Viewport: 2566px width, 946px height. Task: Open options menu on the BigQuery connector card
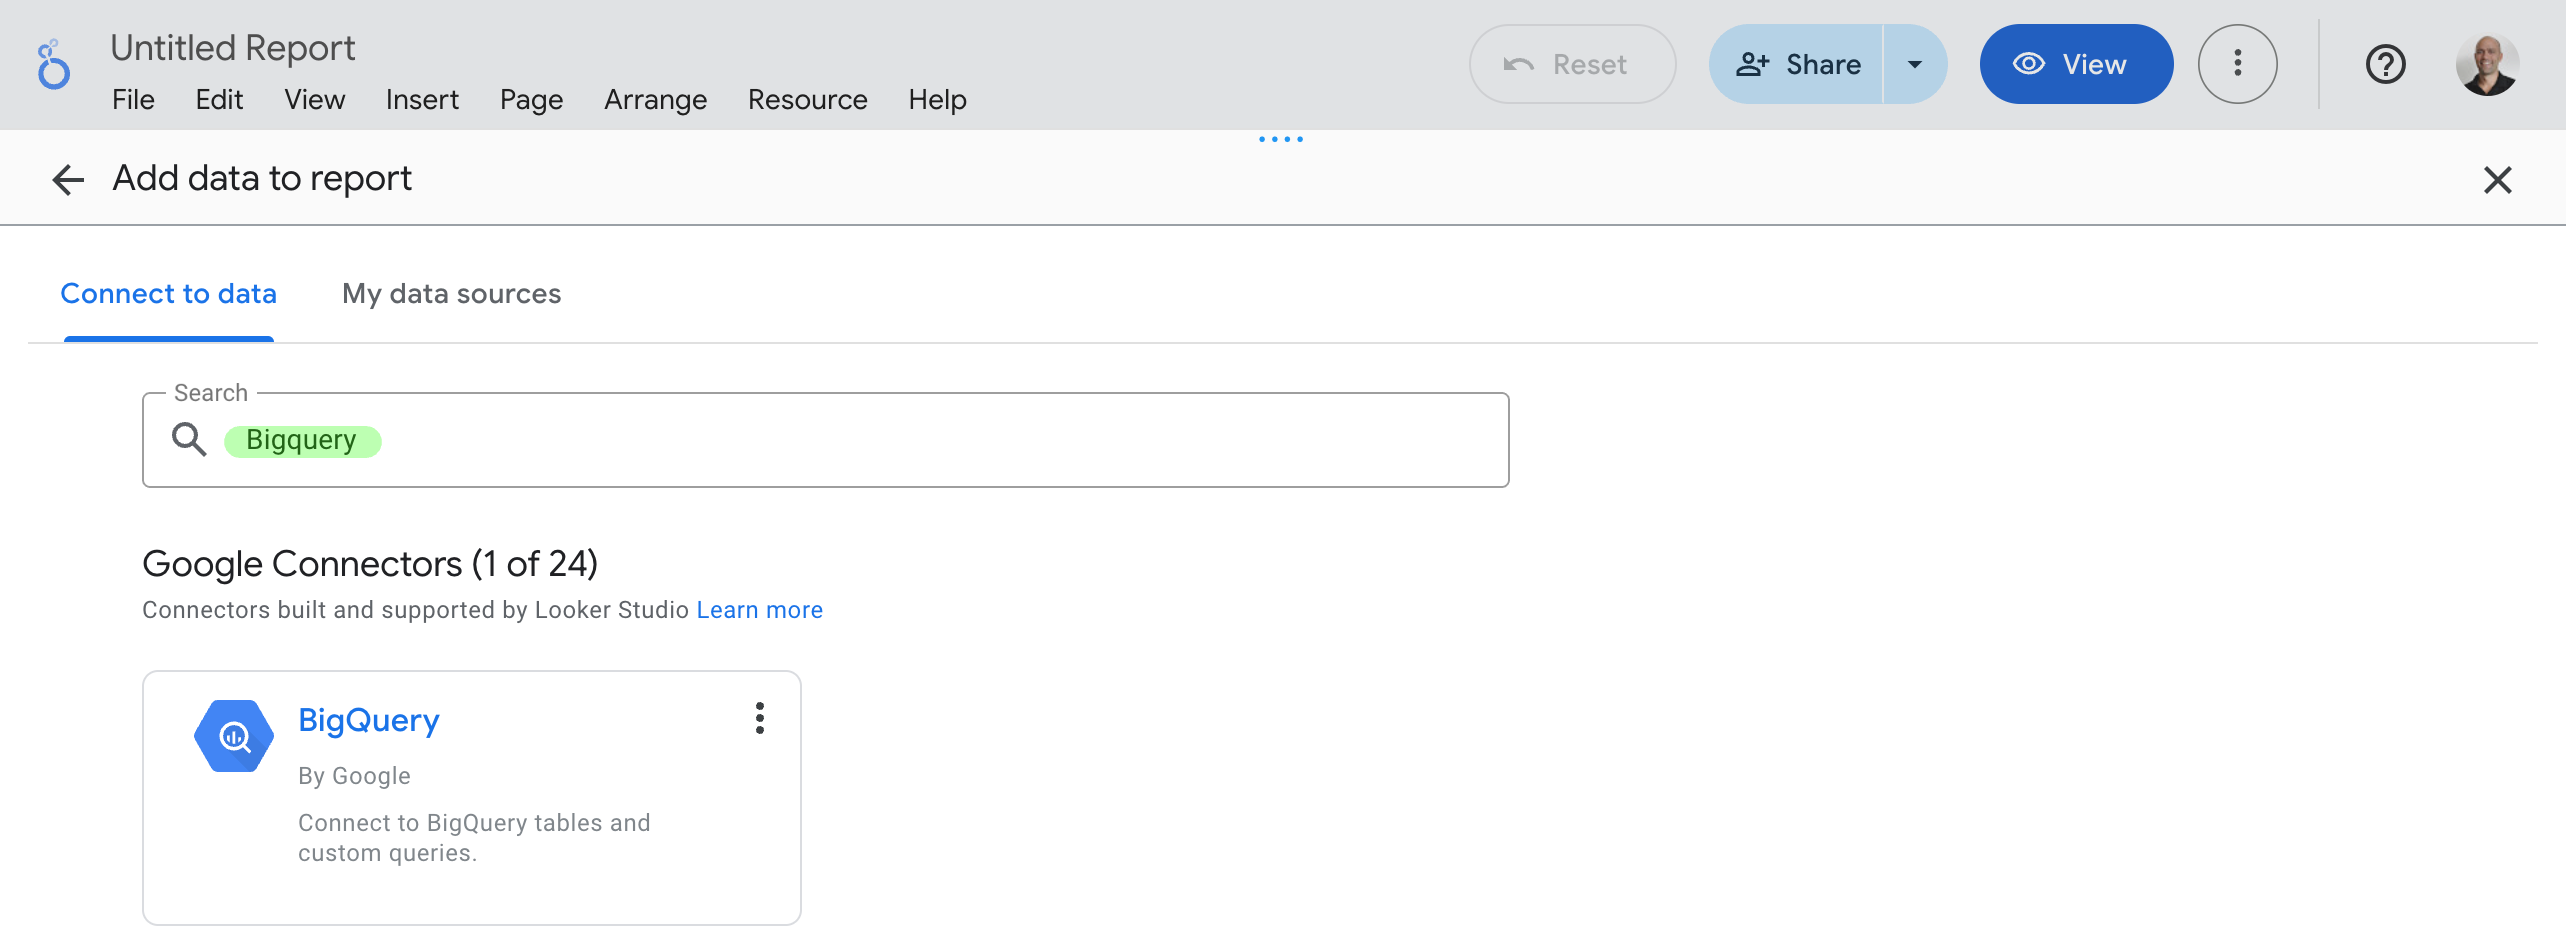coord(760,718)
